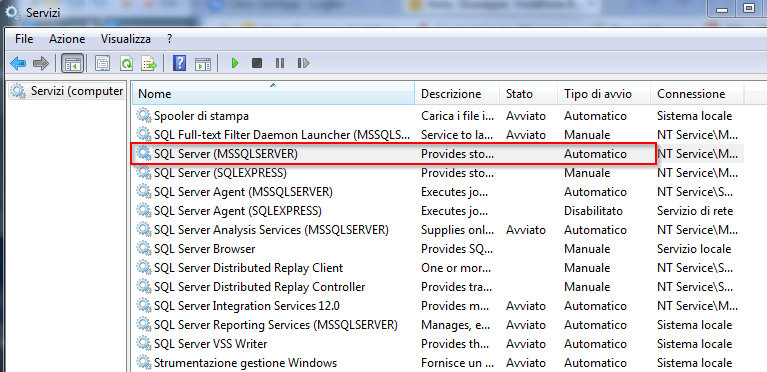Select the SQL Server Browser service
This screenshot has width=767, height=372.
(x=438, y=249)
